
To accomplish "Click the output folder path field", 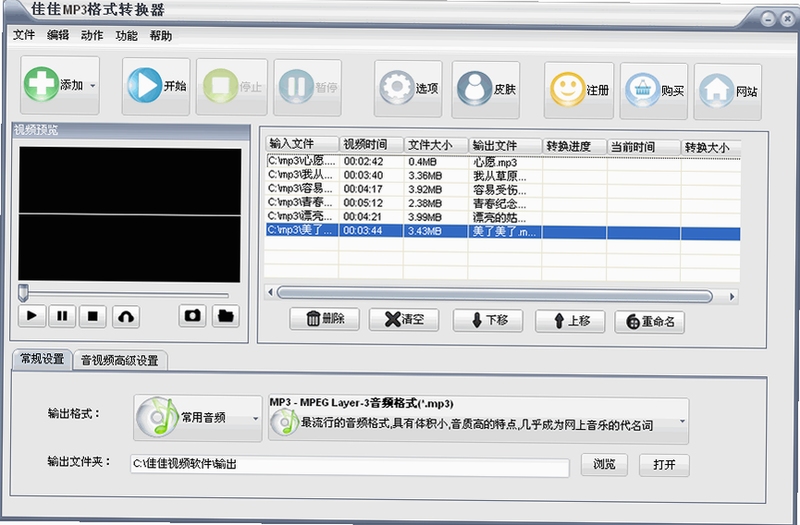I will coord(349,466).
